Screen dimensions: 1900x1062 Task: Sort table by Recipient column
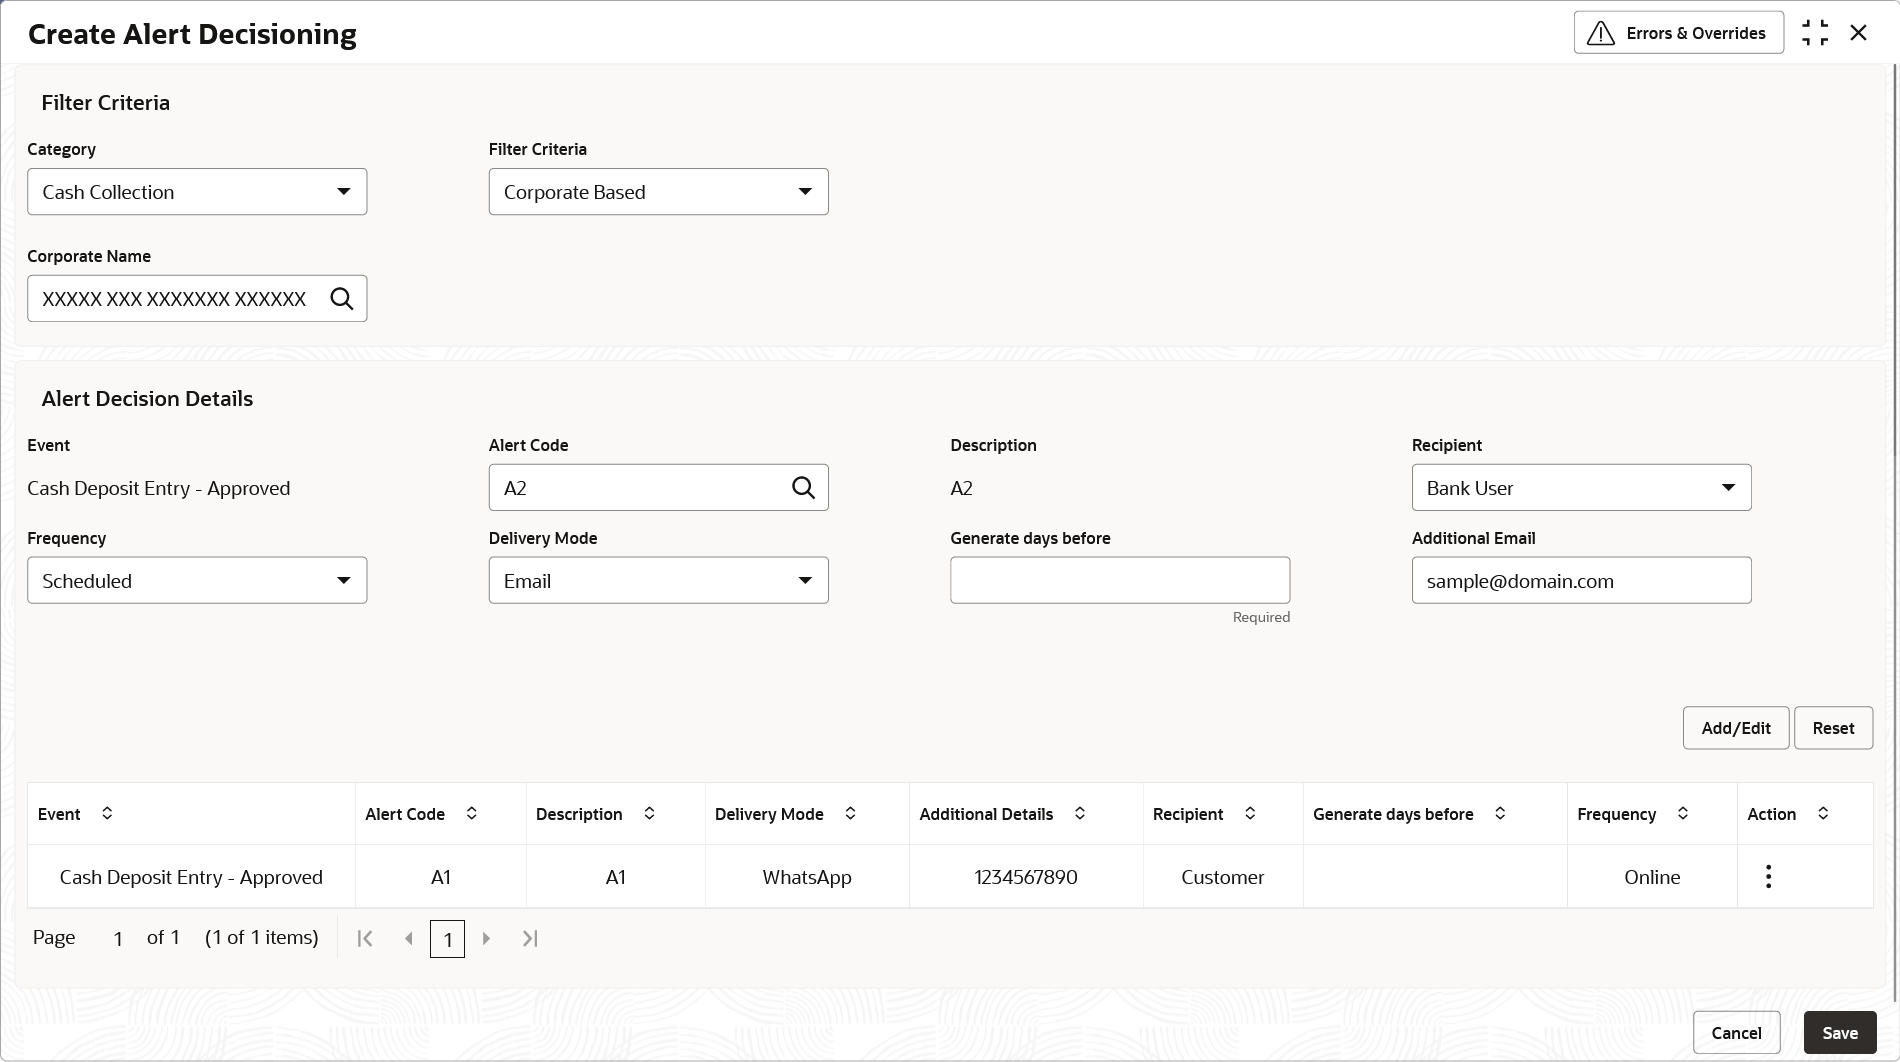pyautogui.click(x=1250, y=813)
